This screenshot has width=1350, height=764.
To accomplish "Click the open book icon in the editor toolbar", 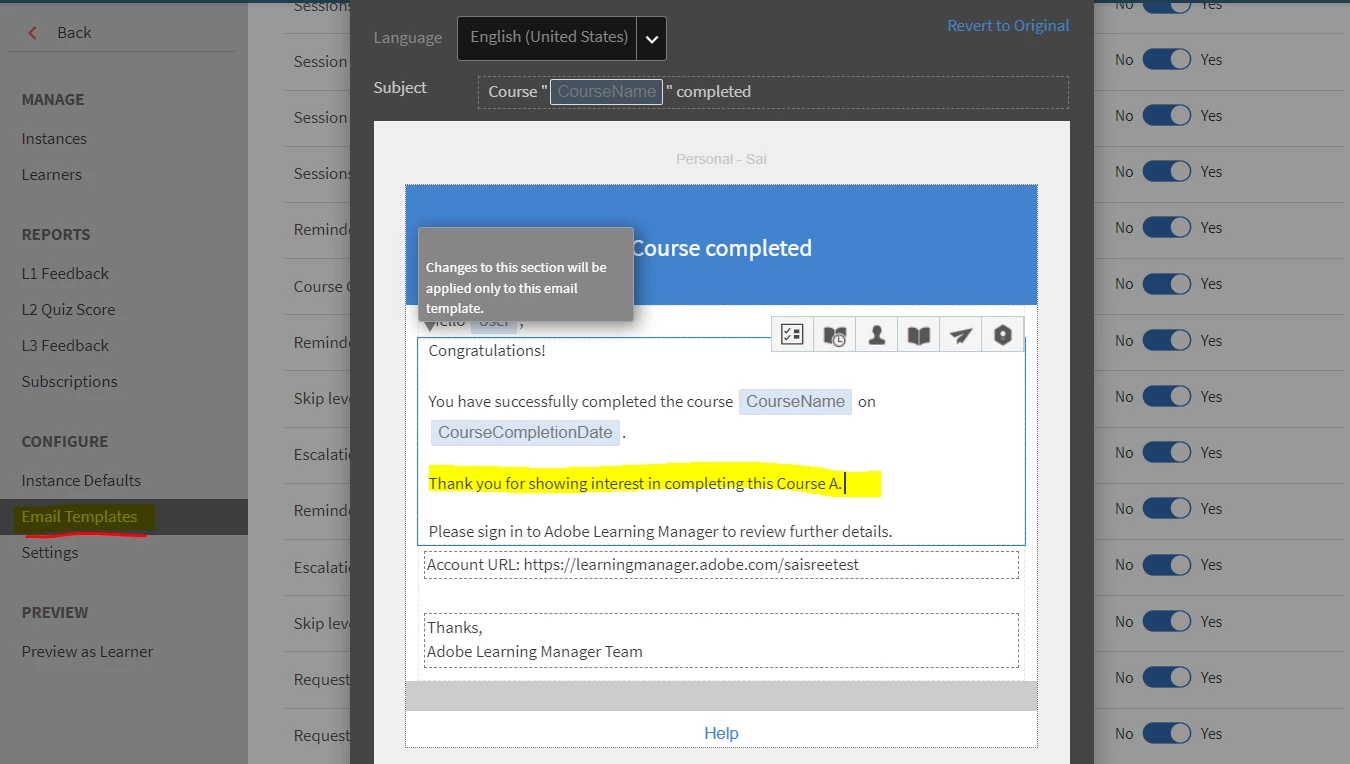I will [919, 335].
